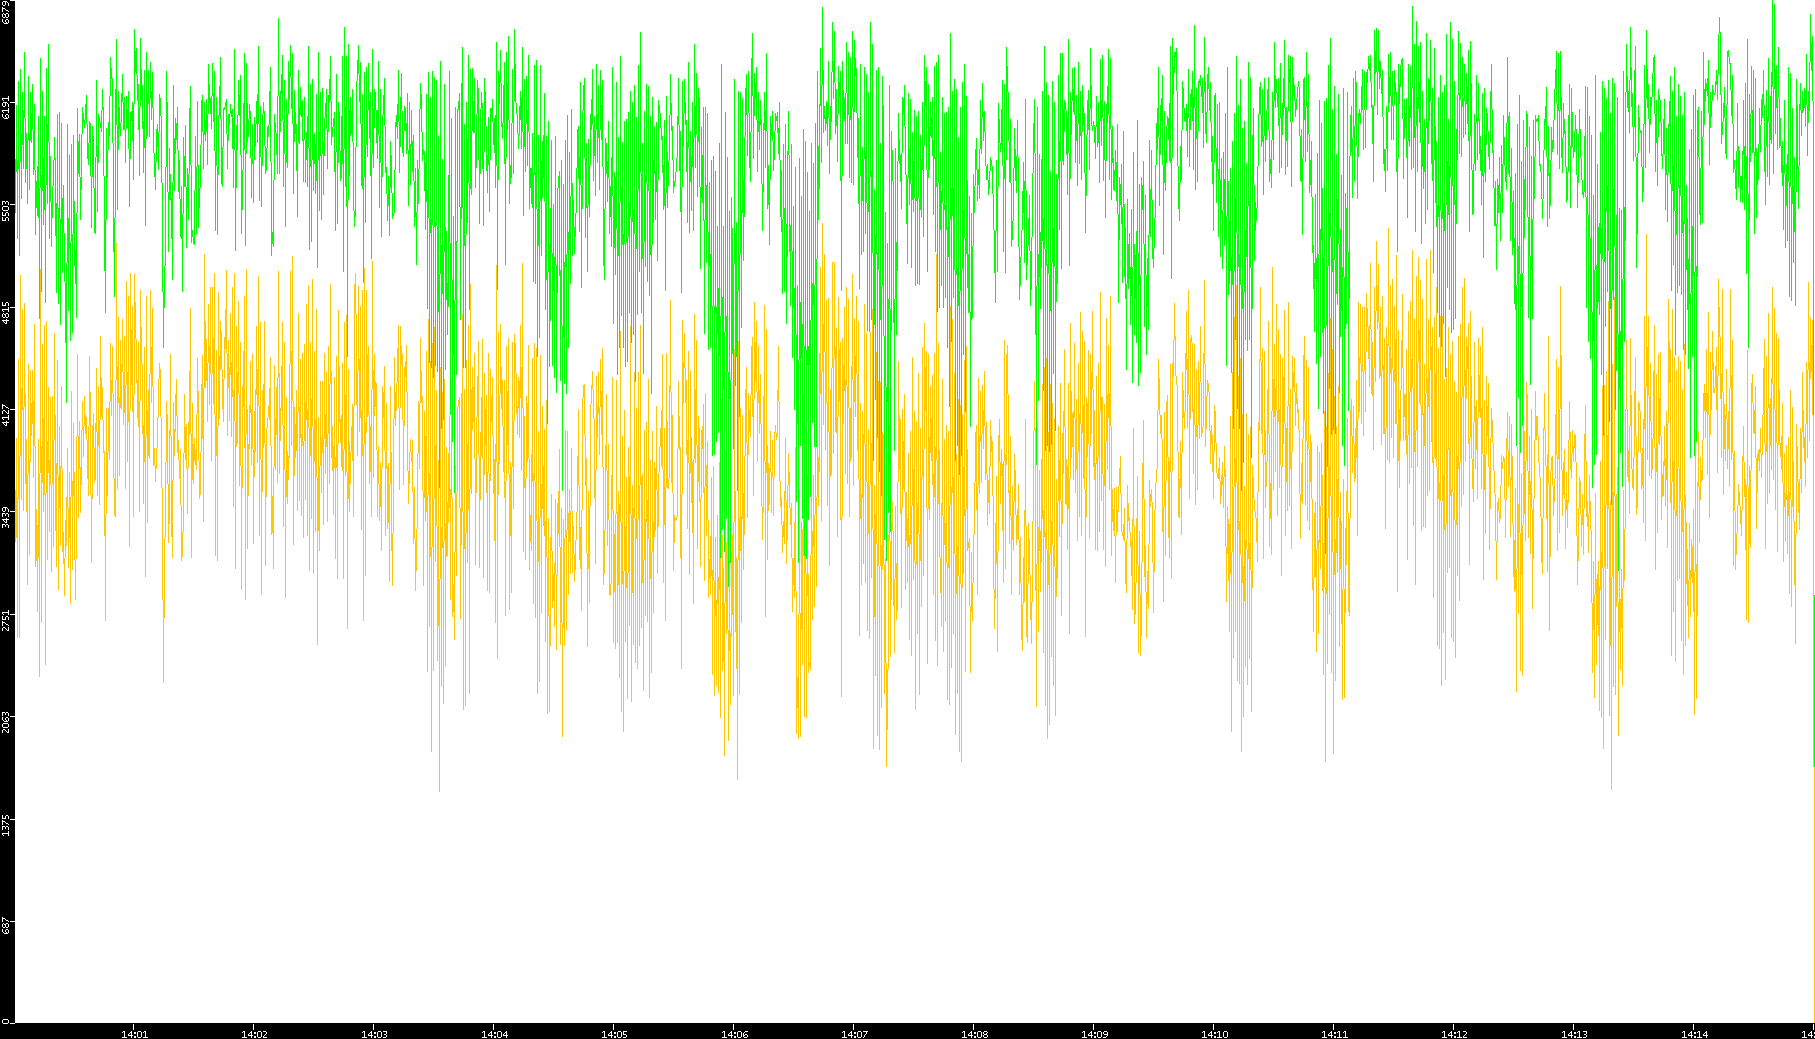The height and width of the screenshot is (1039, 1815).
Task: Click the 14:12 time marker
Action: 1454,1034
